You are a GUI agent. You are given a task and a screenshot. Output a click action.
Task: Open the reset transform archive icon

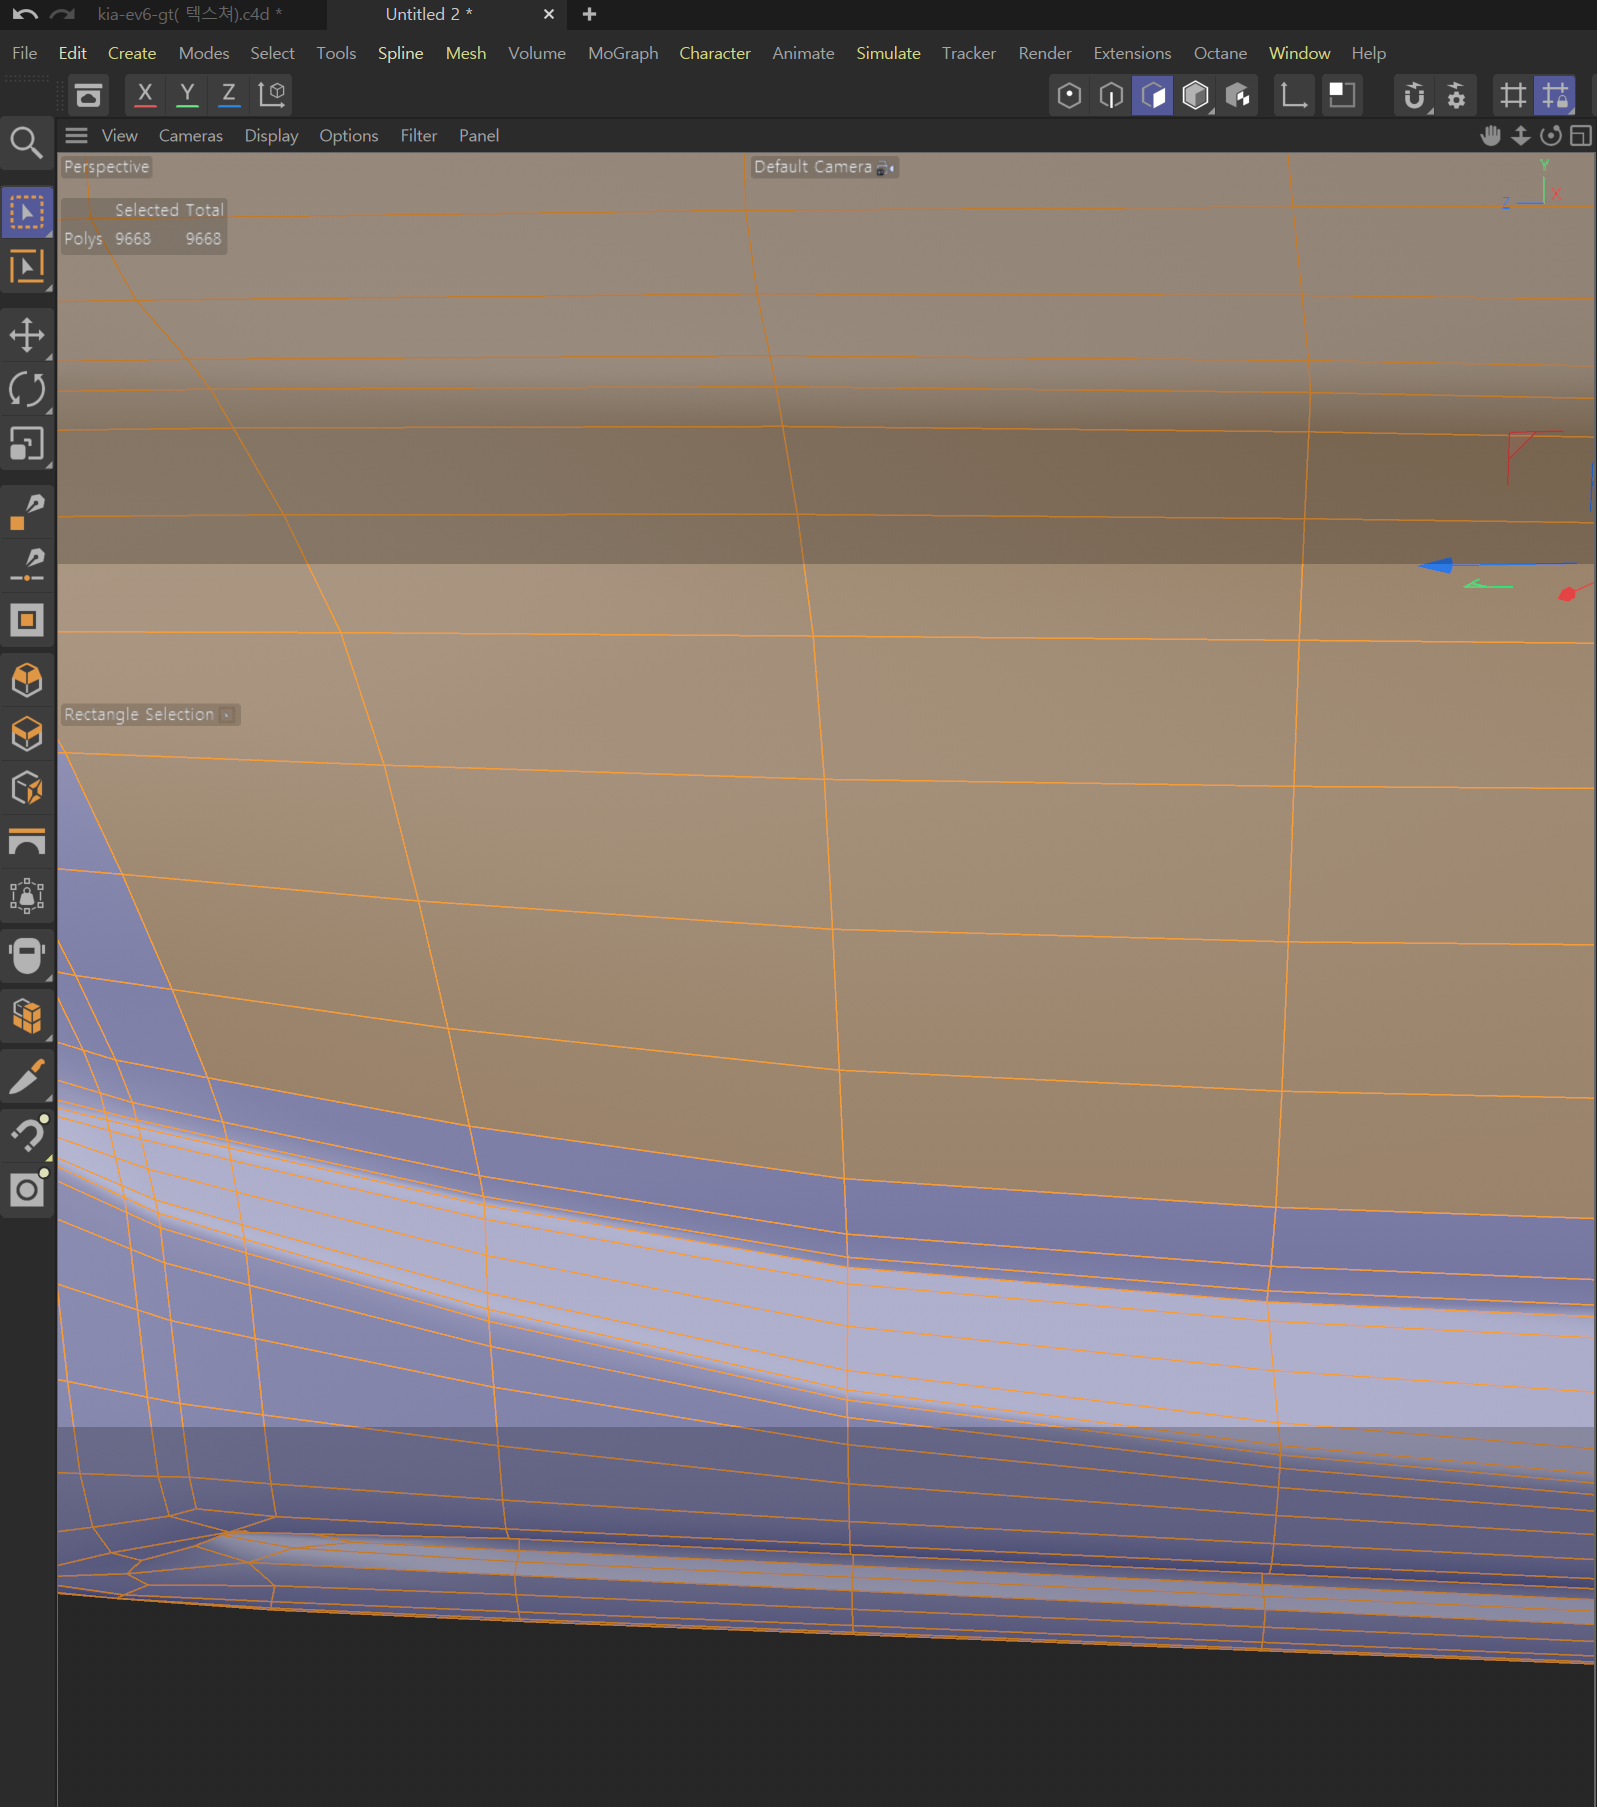pyautogui.click(x=88, y=95)
